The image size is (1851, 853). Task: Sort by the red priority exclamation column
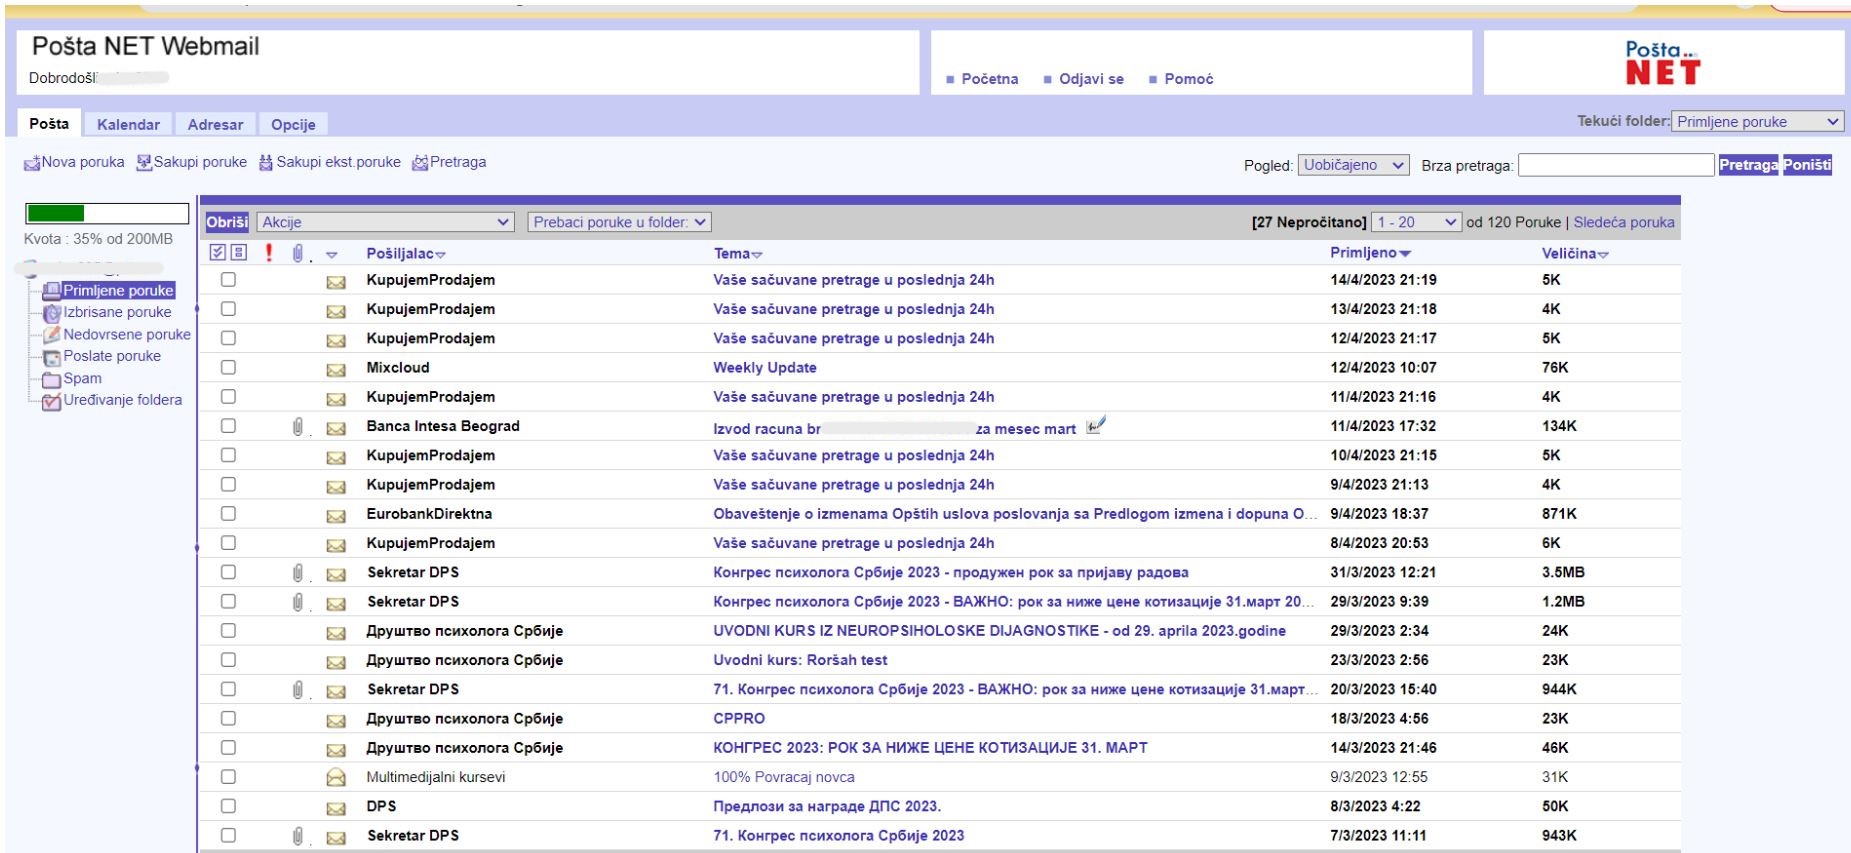click(x=268, y=253)
